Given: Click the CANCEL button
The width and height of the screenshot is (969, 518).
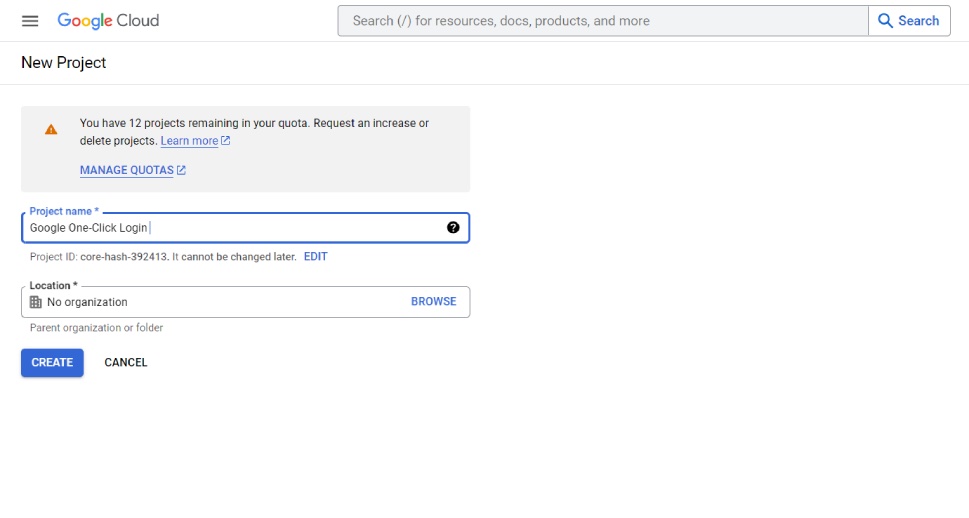Looking at the screenshot, I should click(x=125, y=363).
